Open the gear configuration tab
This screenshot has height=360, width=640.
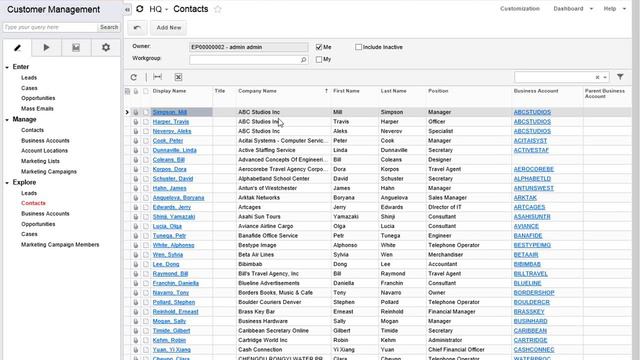pos(106,48)
